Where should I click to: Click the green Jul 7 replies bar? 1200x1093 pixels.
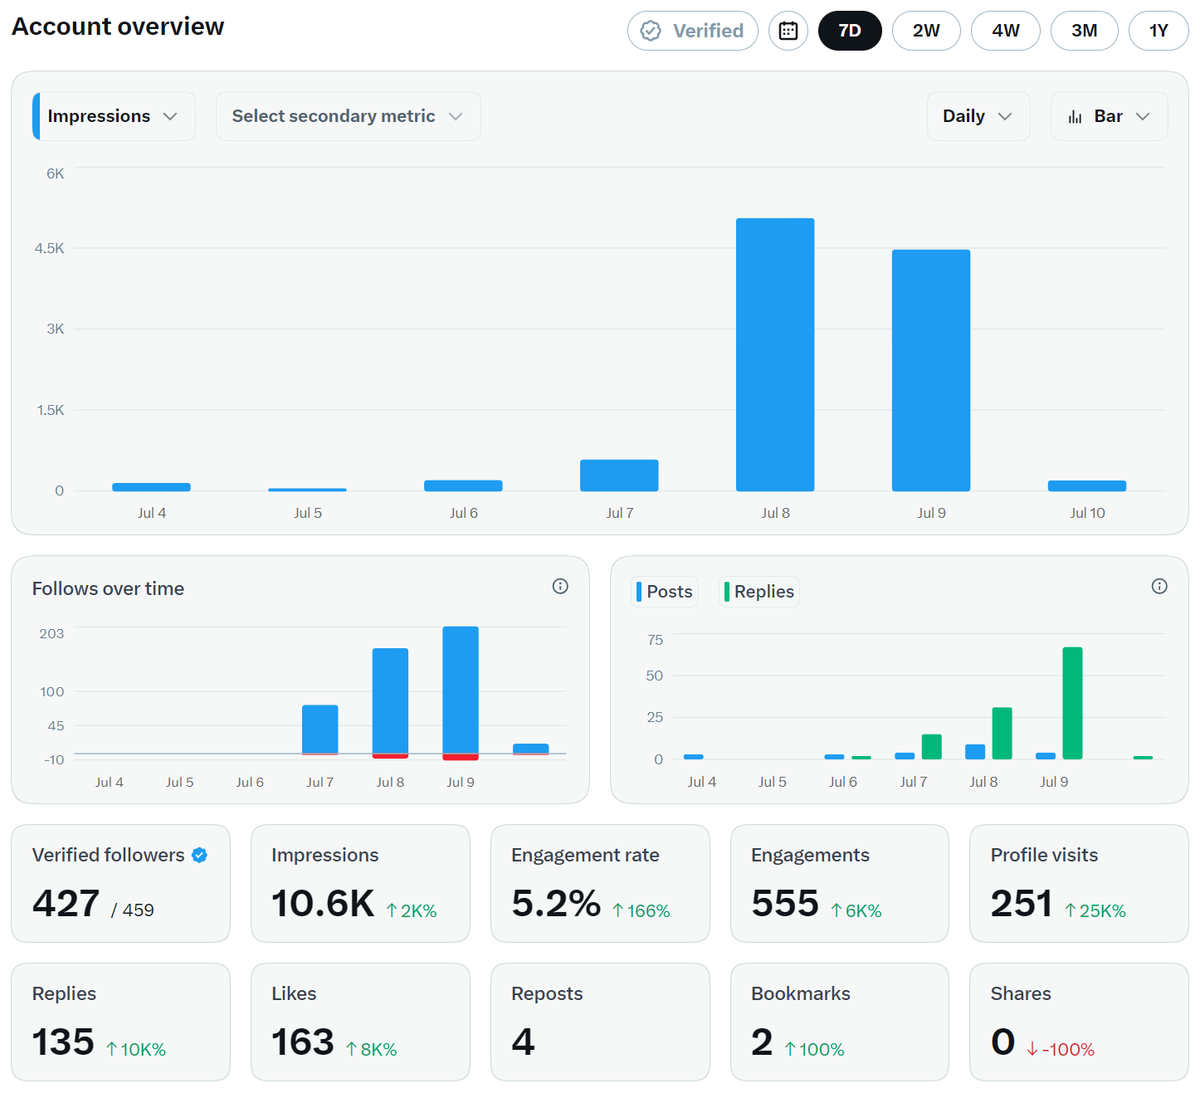pyautogui.click(x=932, y=747)
